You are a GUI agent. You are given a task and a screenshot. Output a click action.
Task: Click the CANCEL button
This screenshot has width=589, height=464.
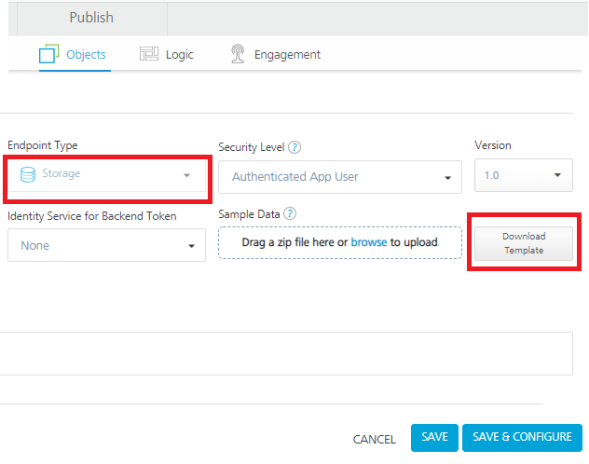374,439
